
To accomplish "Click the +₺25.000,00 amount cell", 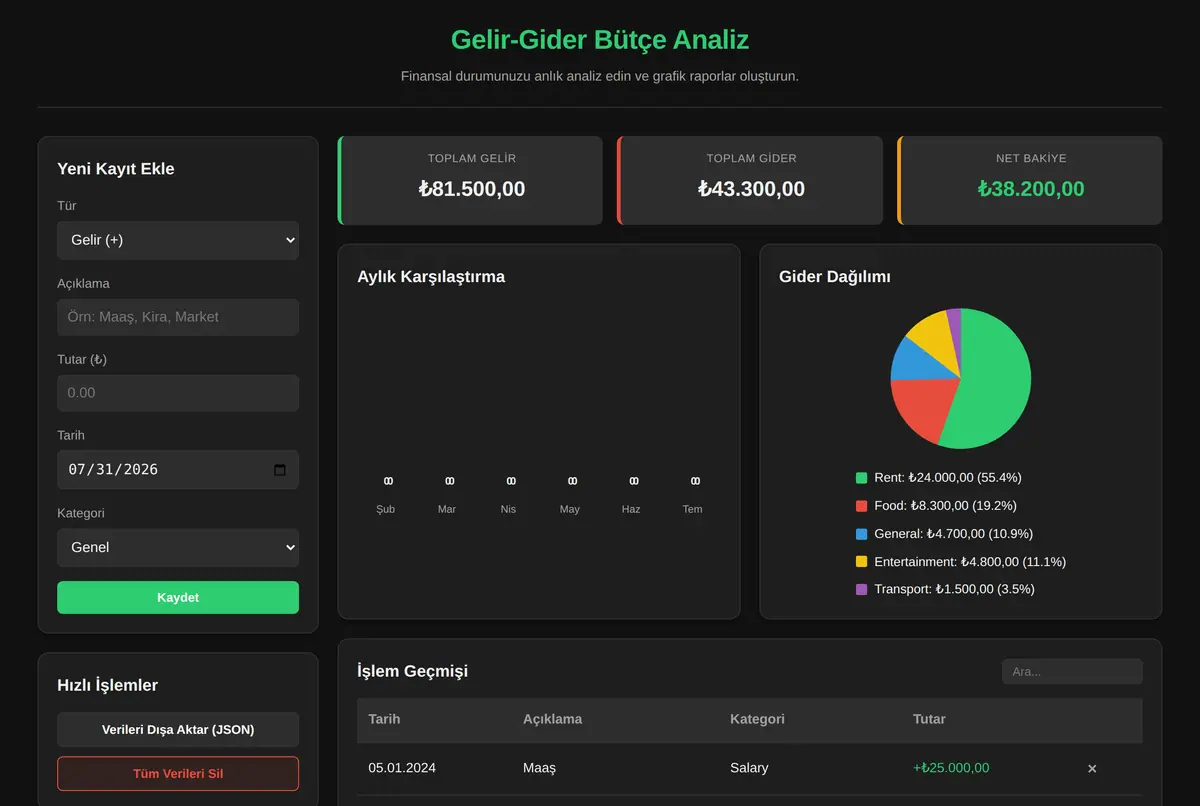I will point(951,768).
